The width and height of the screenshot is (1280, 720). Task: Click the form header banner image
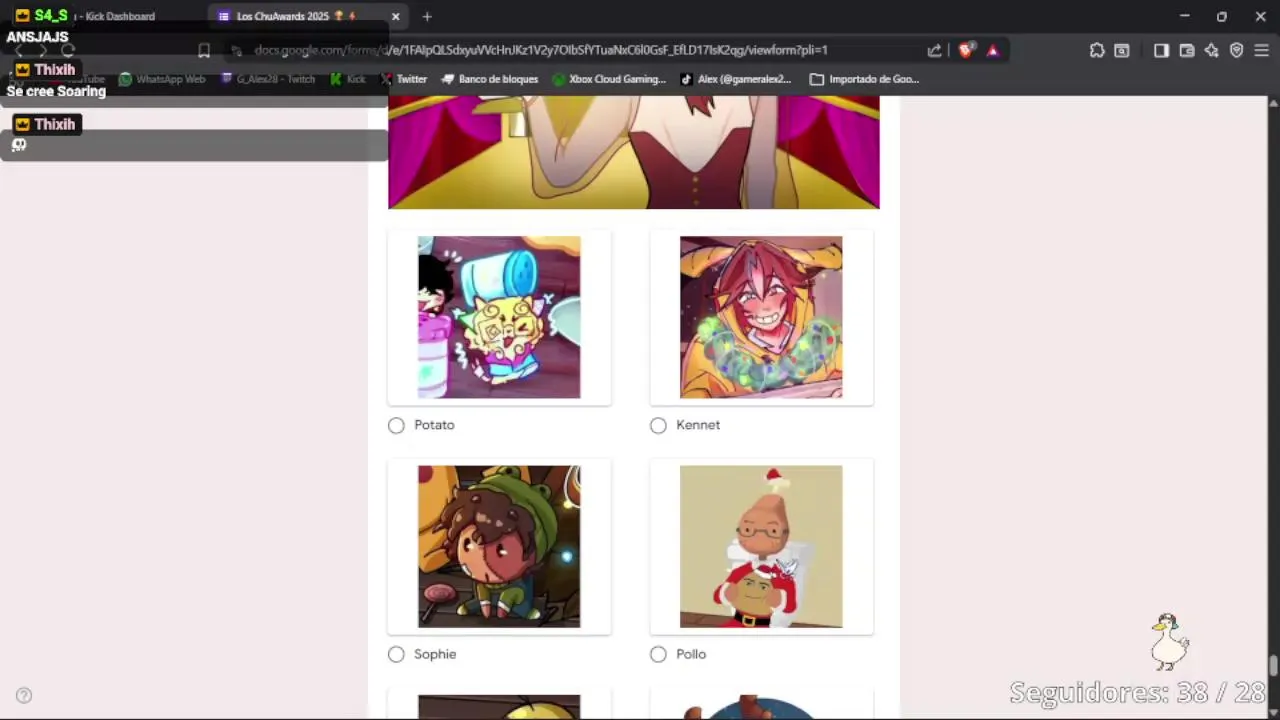pyautogui.click(x=634, y=152)
